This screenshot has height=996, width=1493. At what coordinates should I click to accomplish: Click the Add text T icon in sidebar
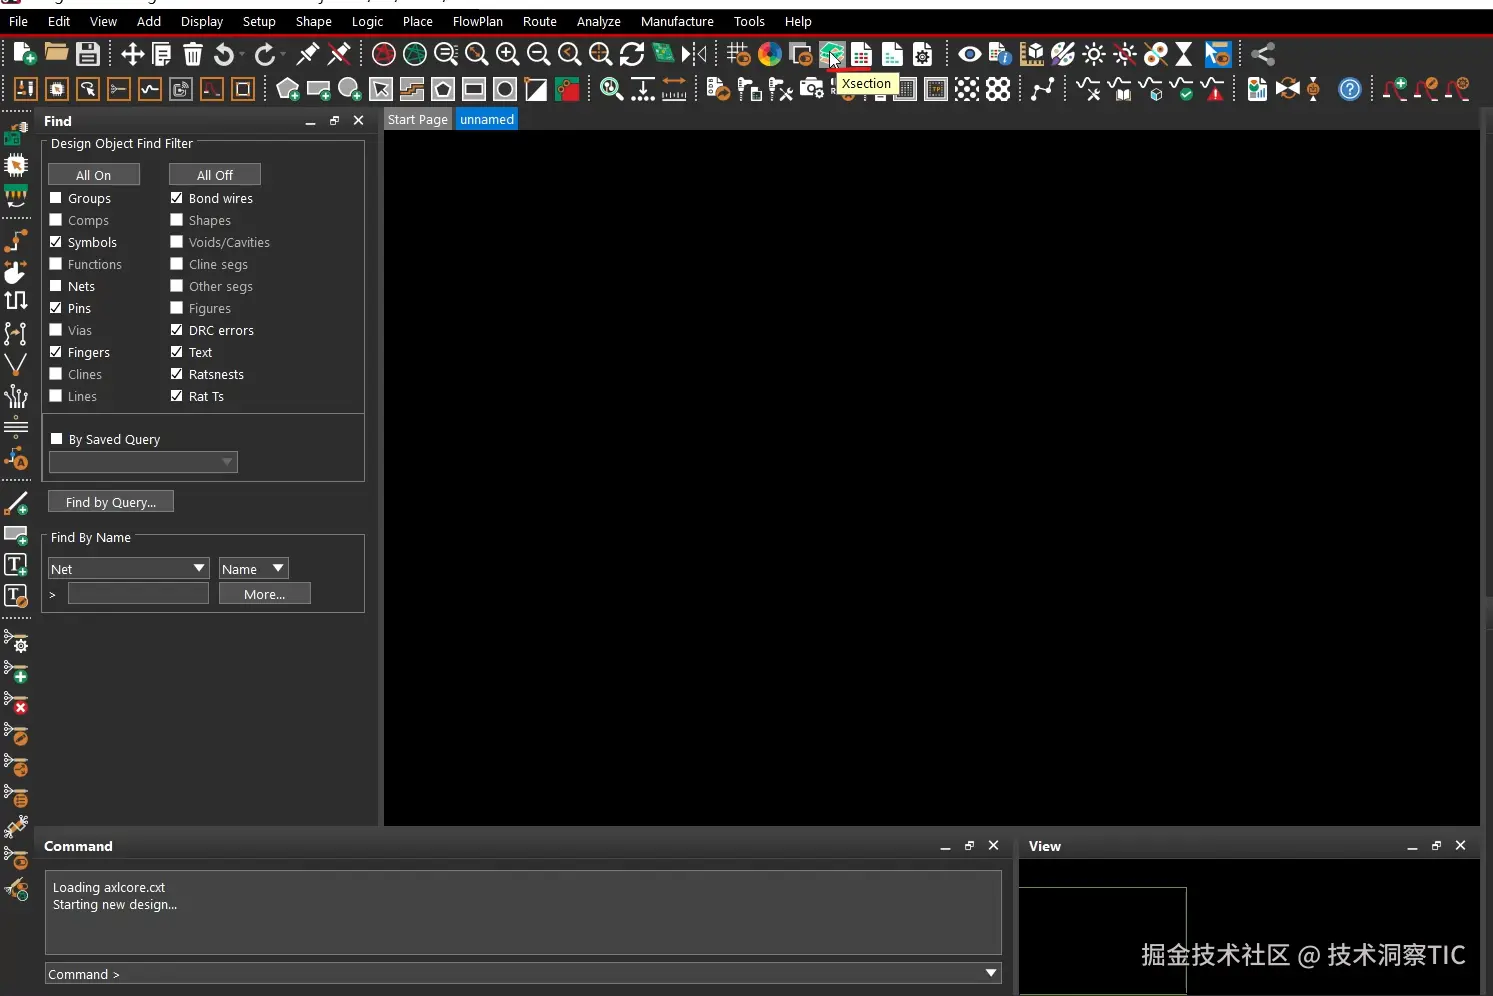[x=16, y=565]
